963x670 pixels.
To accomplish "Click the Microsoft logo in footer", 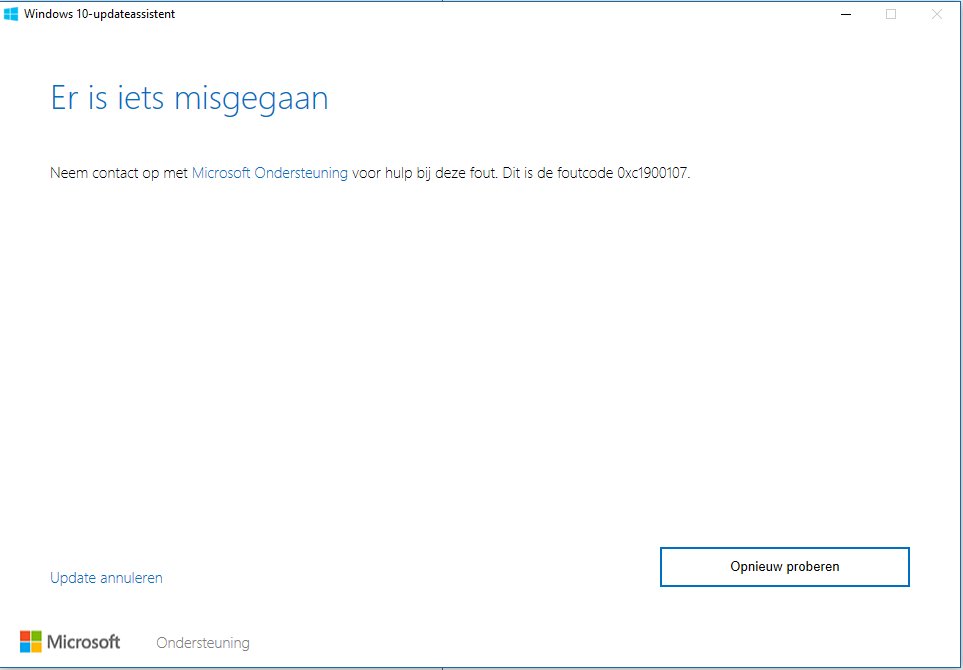I will tap(70, 642).
